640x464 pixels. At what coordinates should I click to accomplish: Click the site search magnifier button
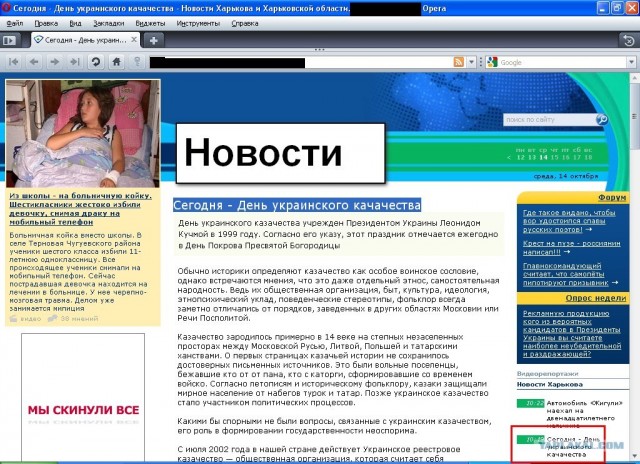pos(602,119)
